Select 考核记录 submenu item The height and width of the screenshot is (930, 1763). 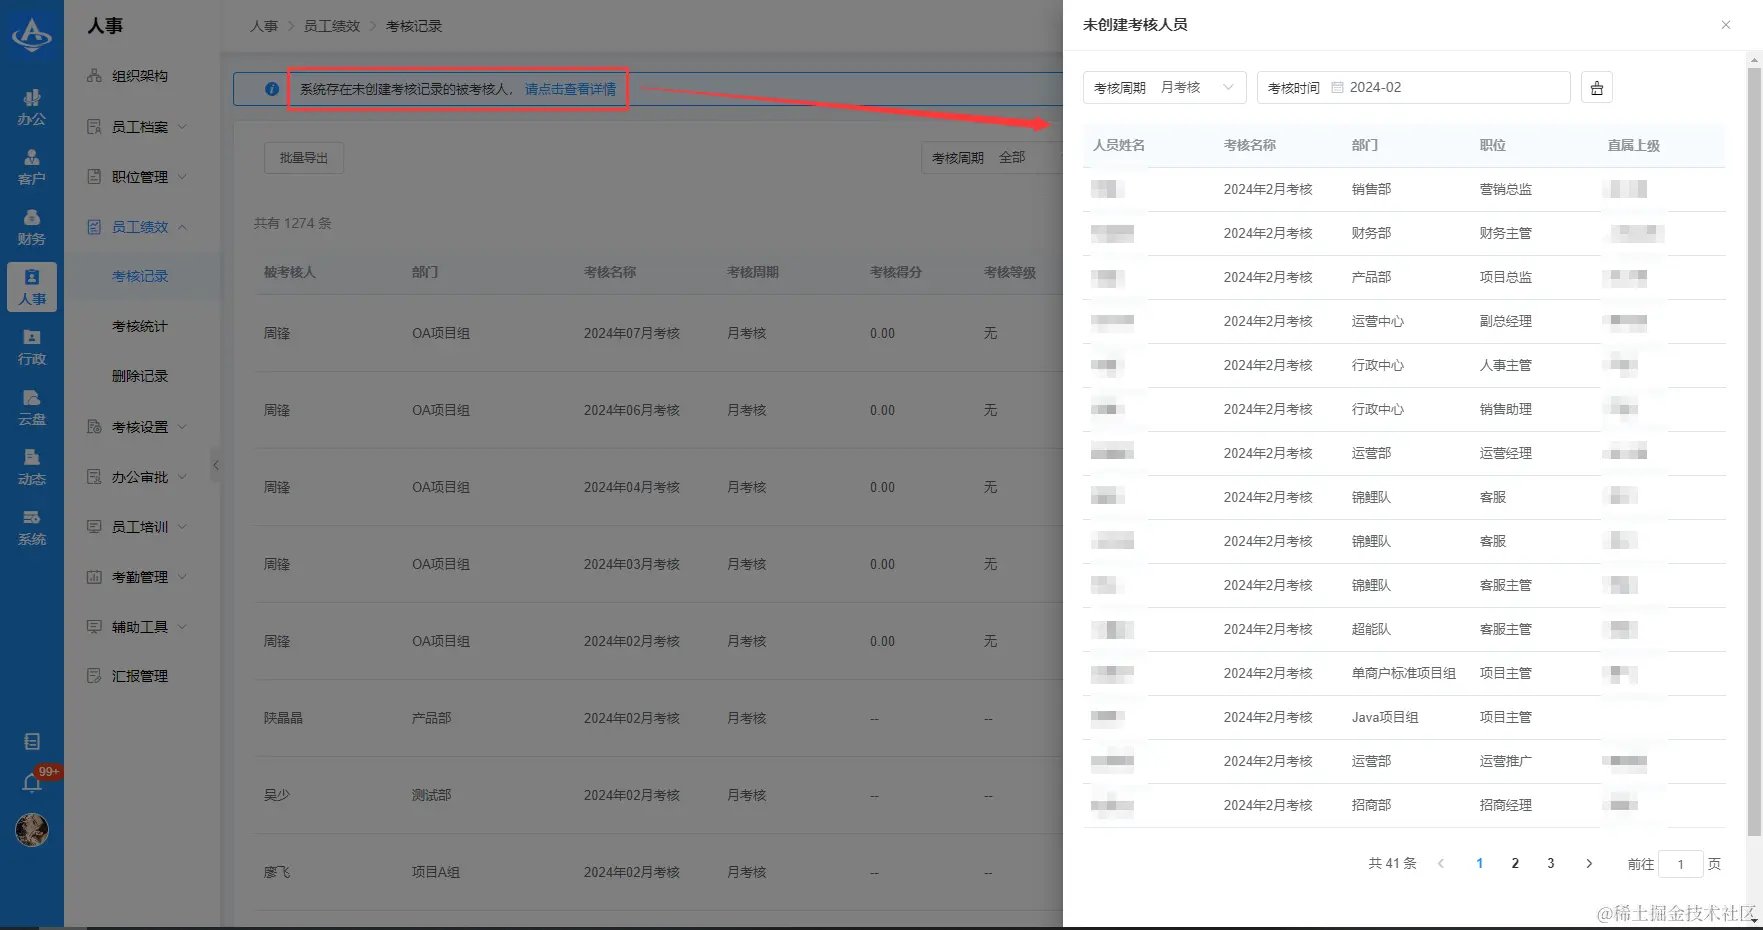click(x=140, y=276)
